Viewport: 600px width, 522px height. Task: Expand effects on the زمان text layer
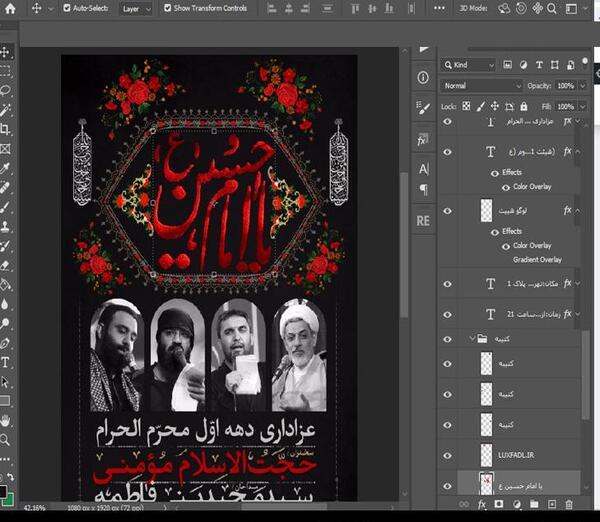[578, 314]
